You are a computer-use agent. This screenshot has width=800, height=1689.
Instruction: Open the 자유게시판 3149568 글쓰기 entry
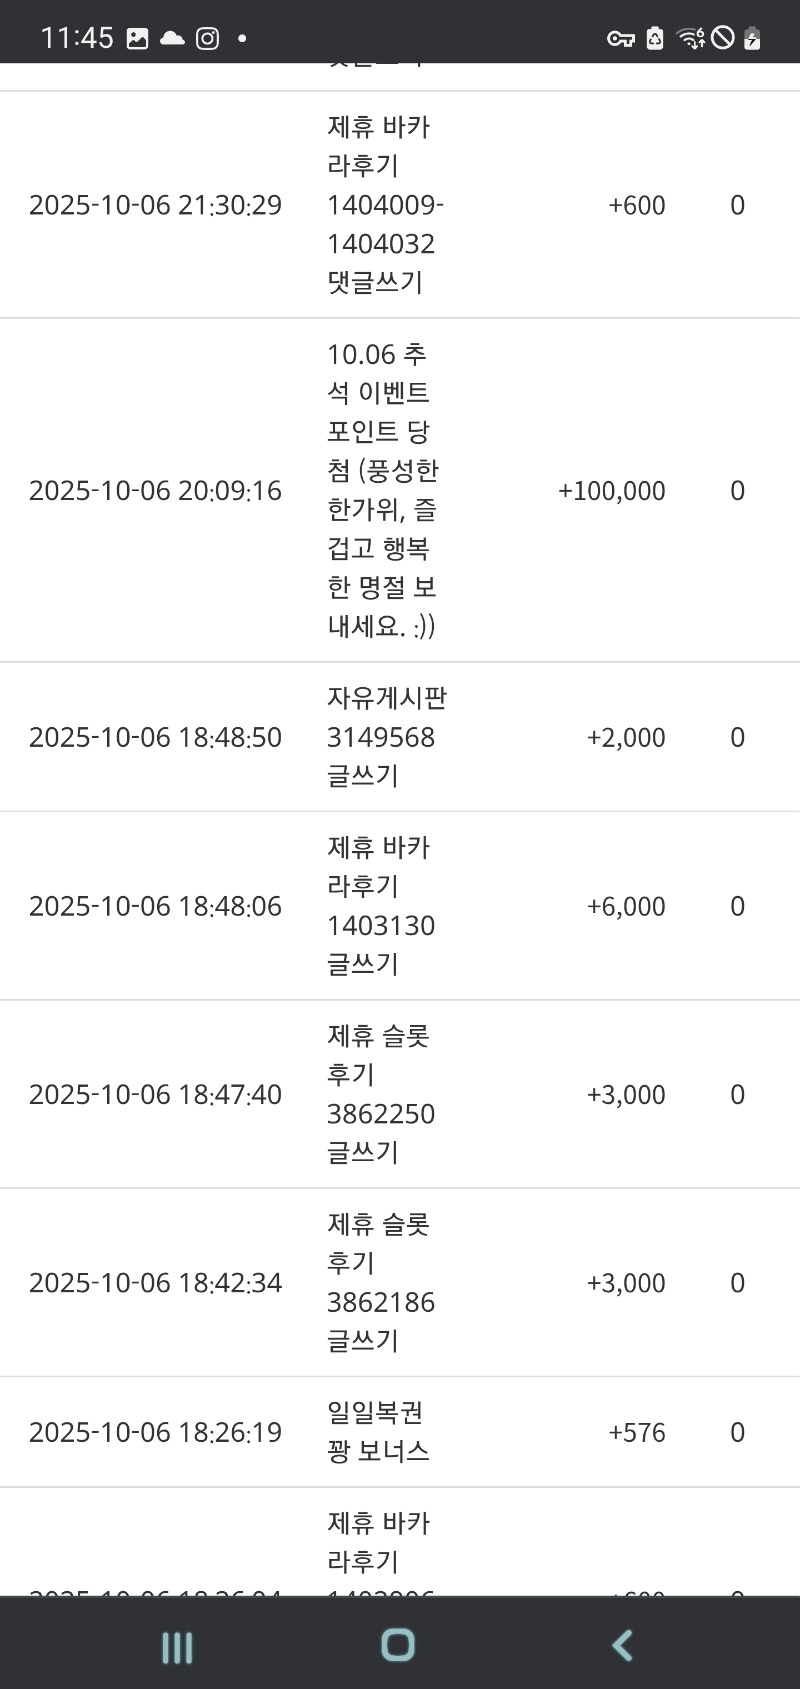[x=386, y=737]
